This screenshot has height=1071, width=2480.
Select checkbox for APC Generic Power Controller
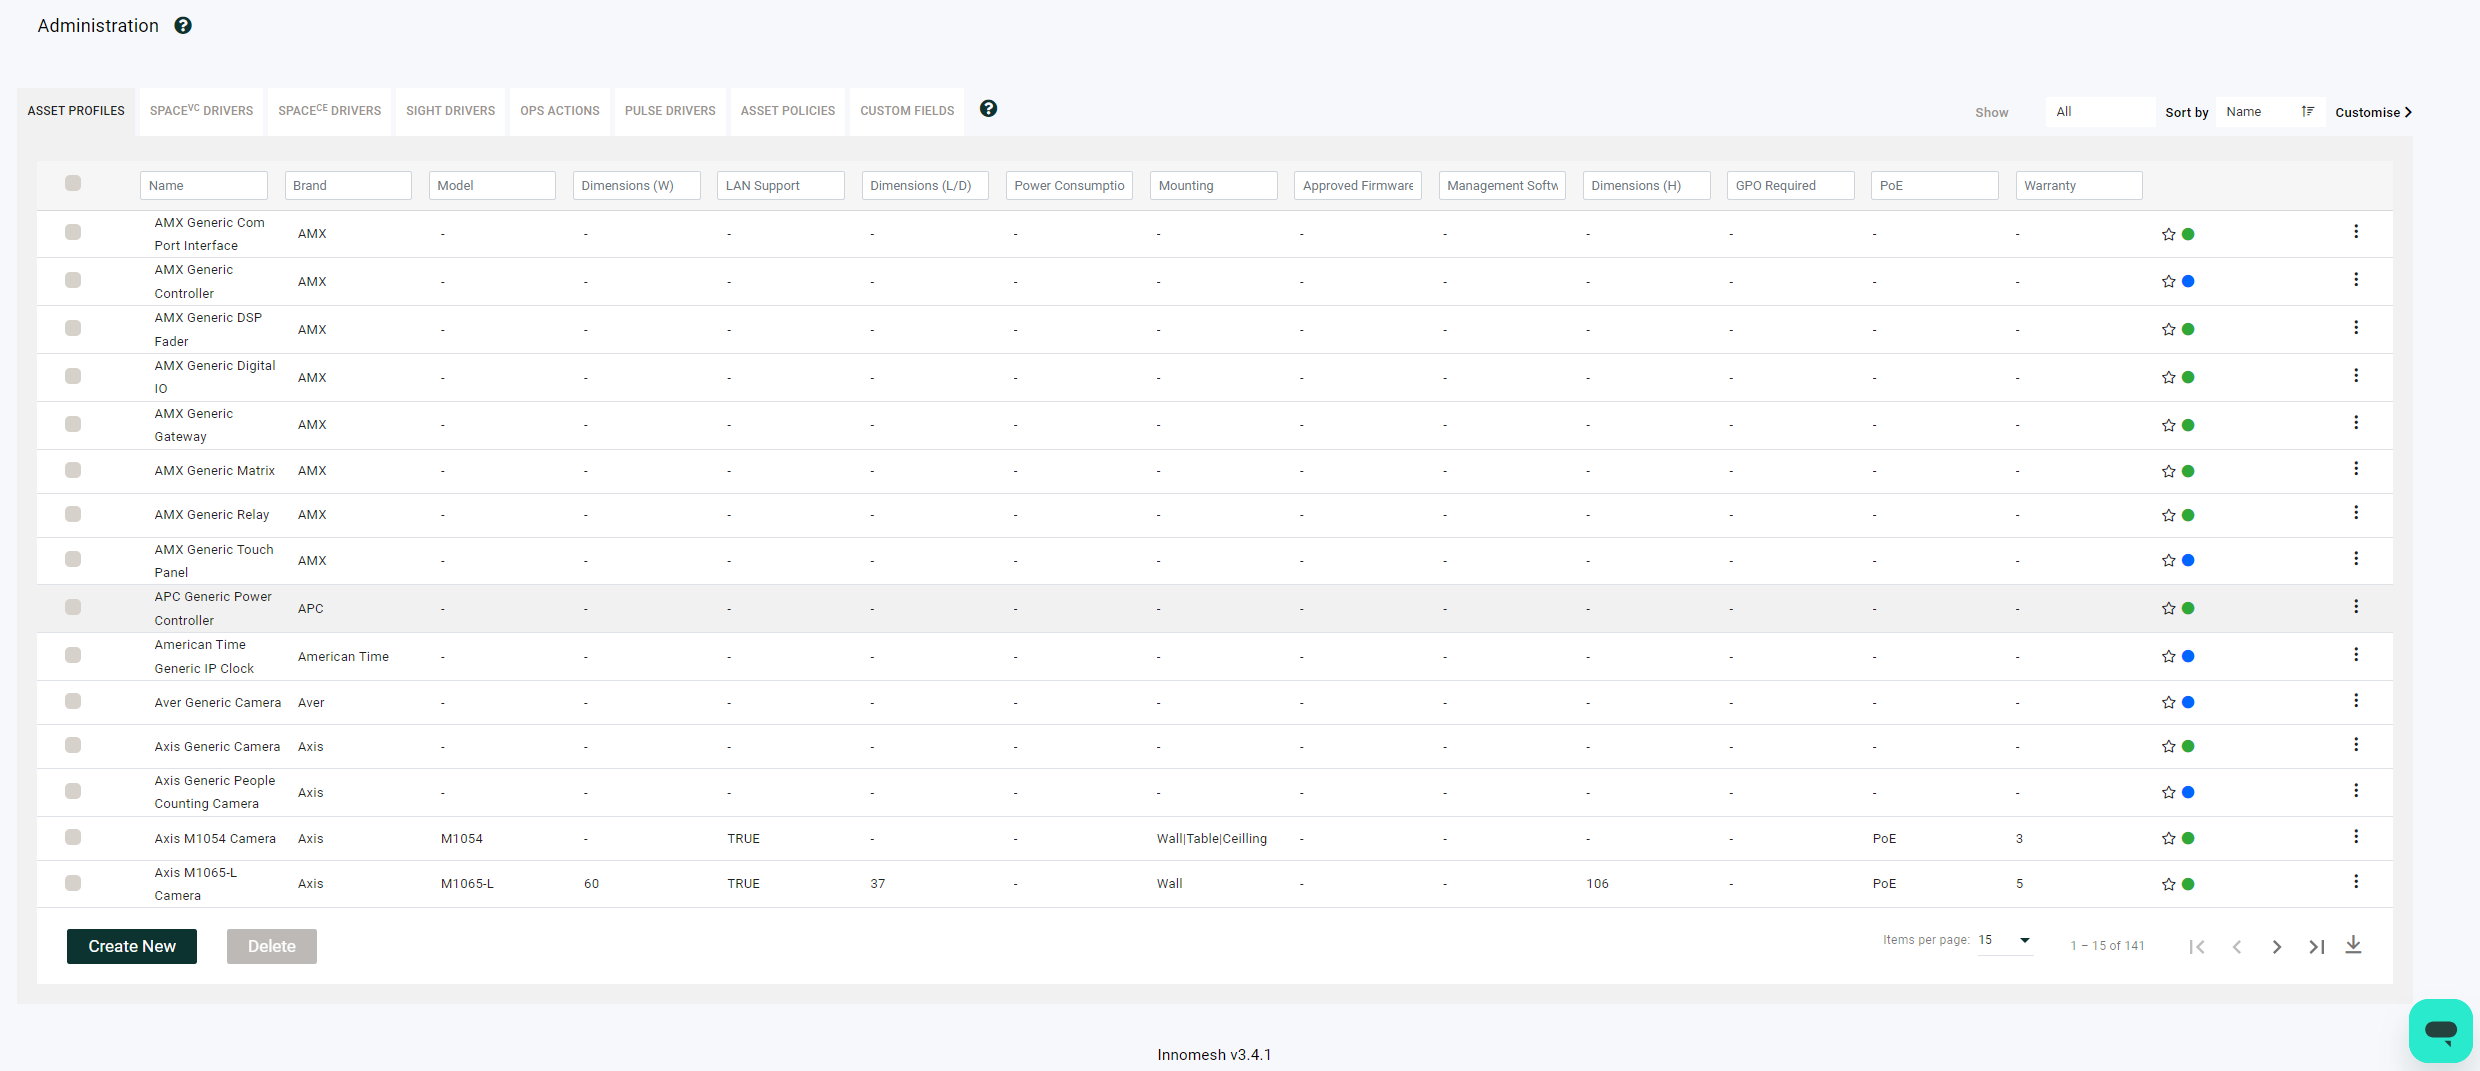[x=73, y=607]
